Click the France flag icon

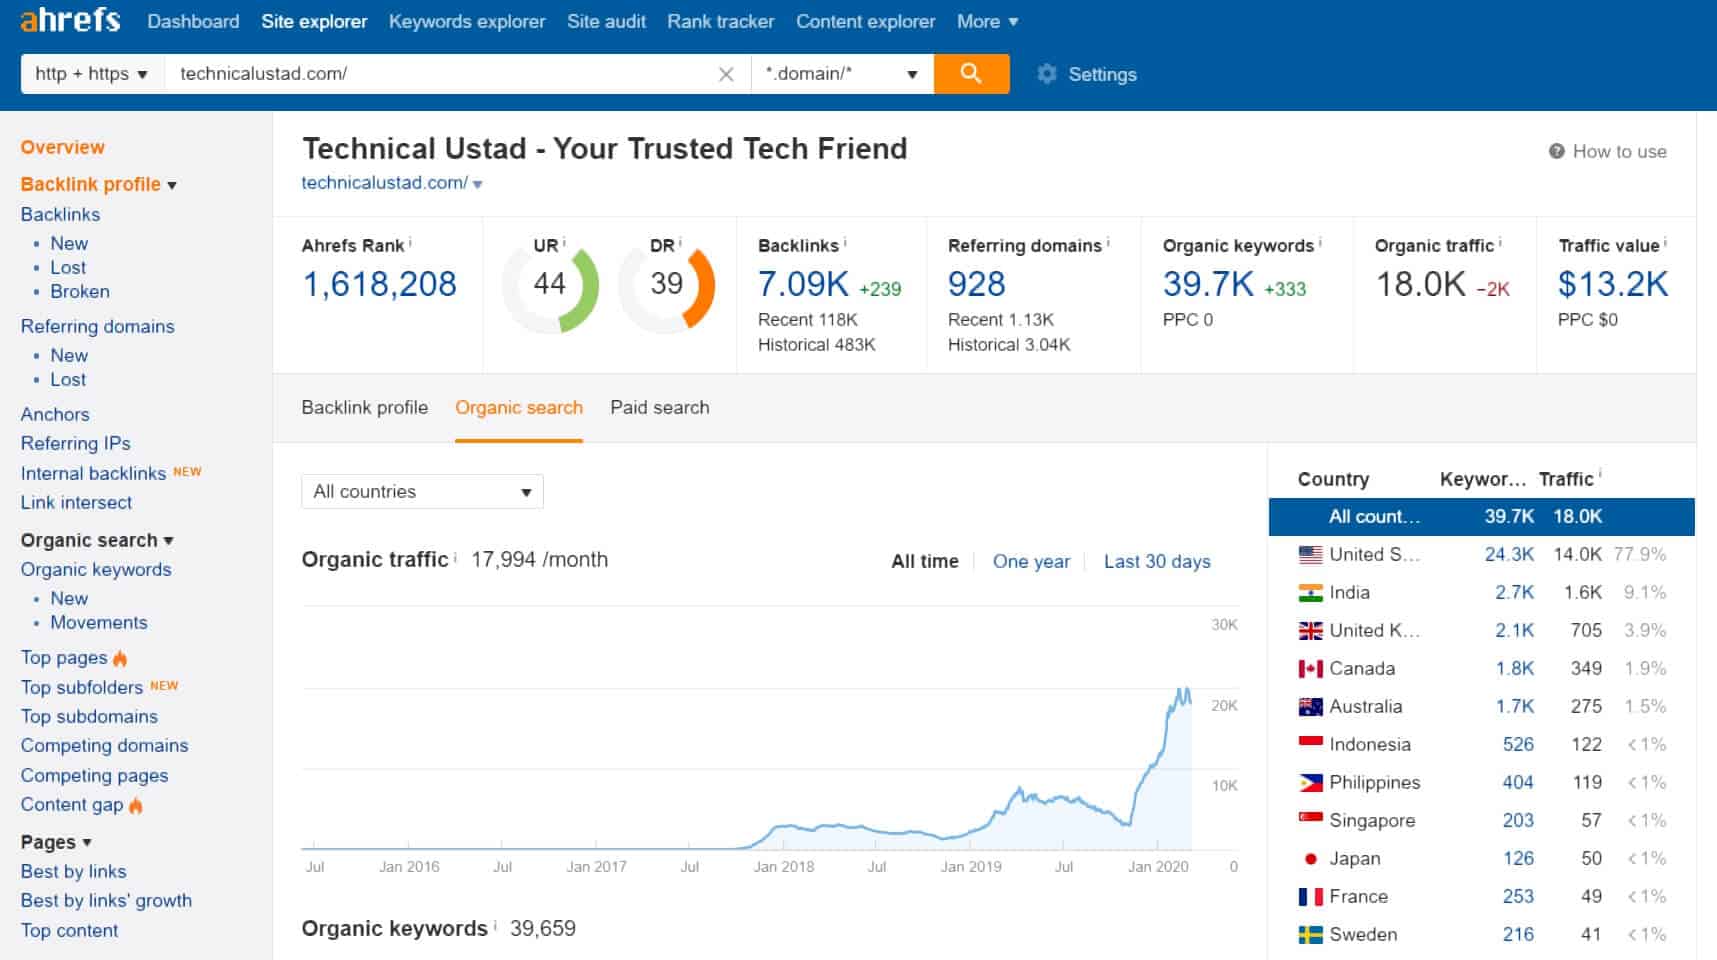click(x=1310, y=896)
